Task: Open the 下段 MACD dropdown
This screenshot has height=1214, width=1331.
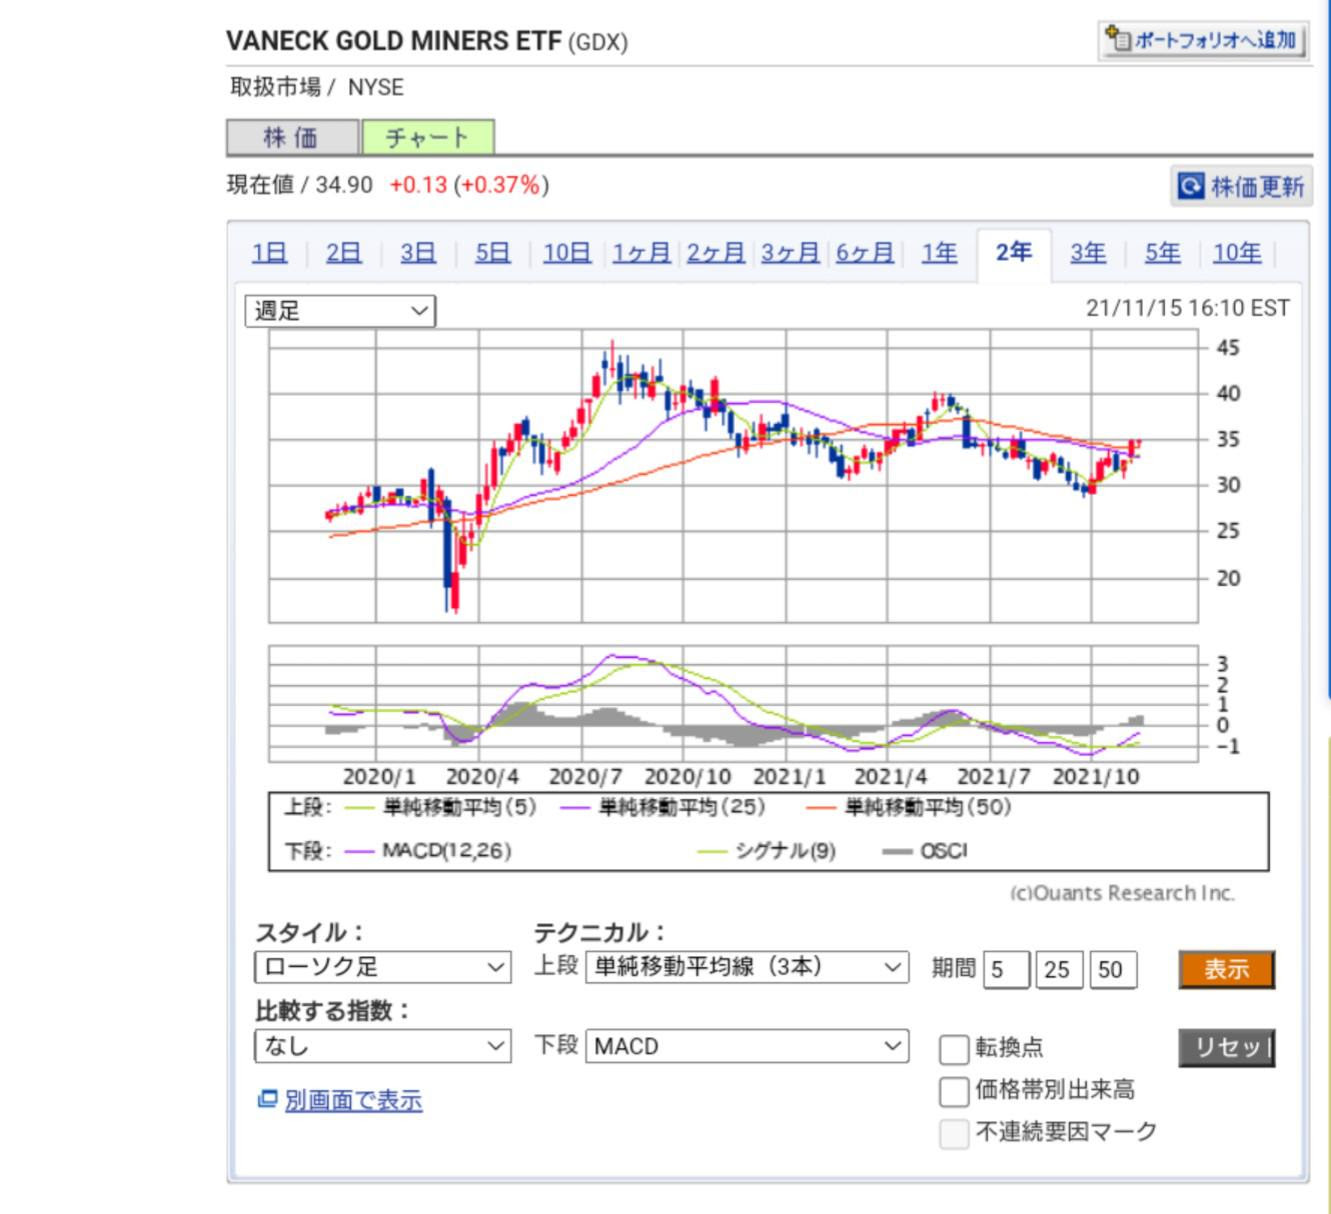Action: pyautogui.click(x=747, y=1046)
